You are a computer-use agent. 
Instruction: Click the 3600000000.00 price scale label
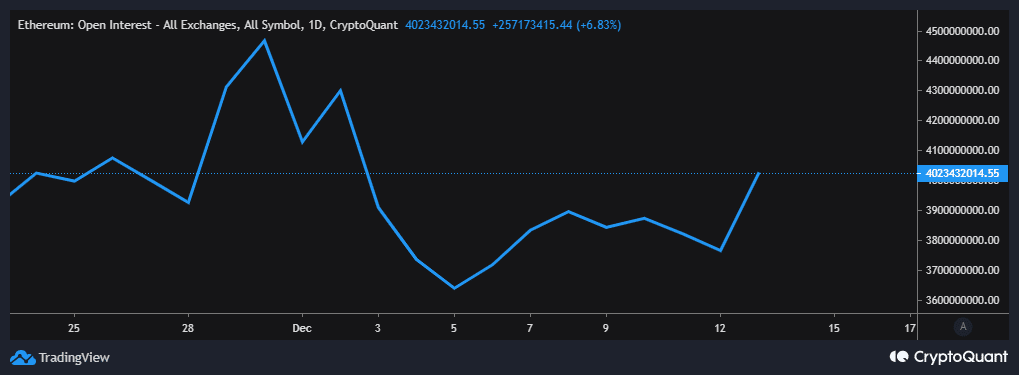click(961, 300)
